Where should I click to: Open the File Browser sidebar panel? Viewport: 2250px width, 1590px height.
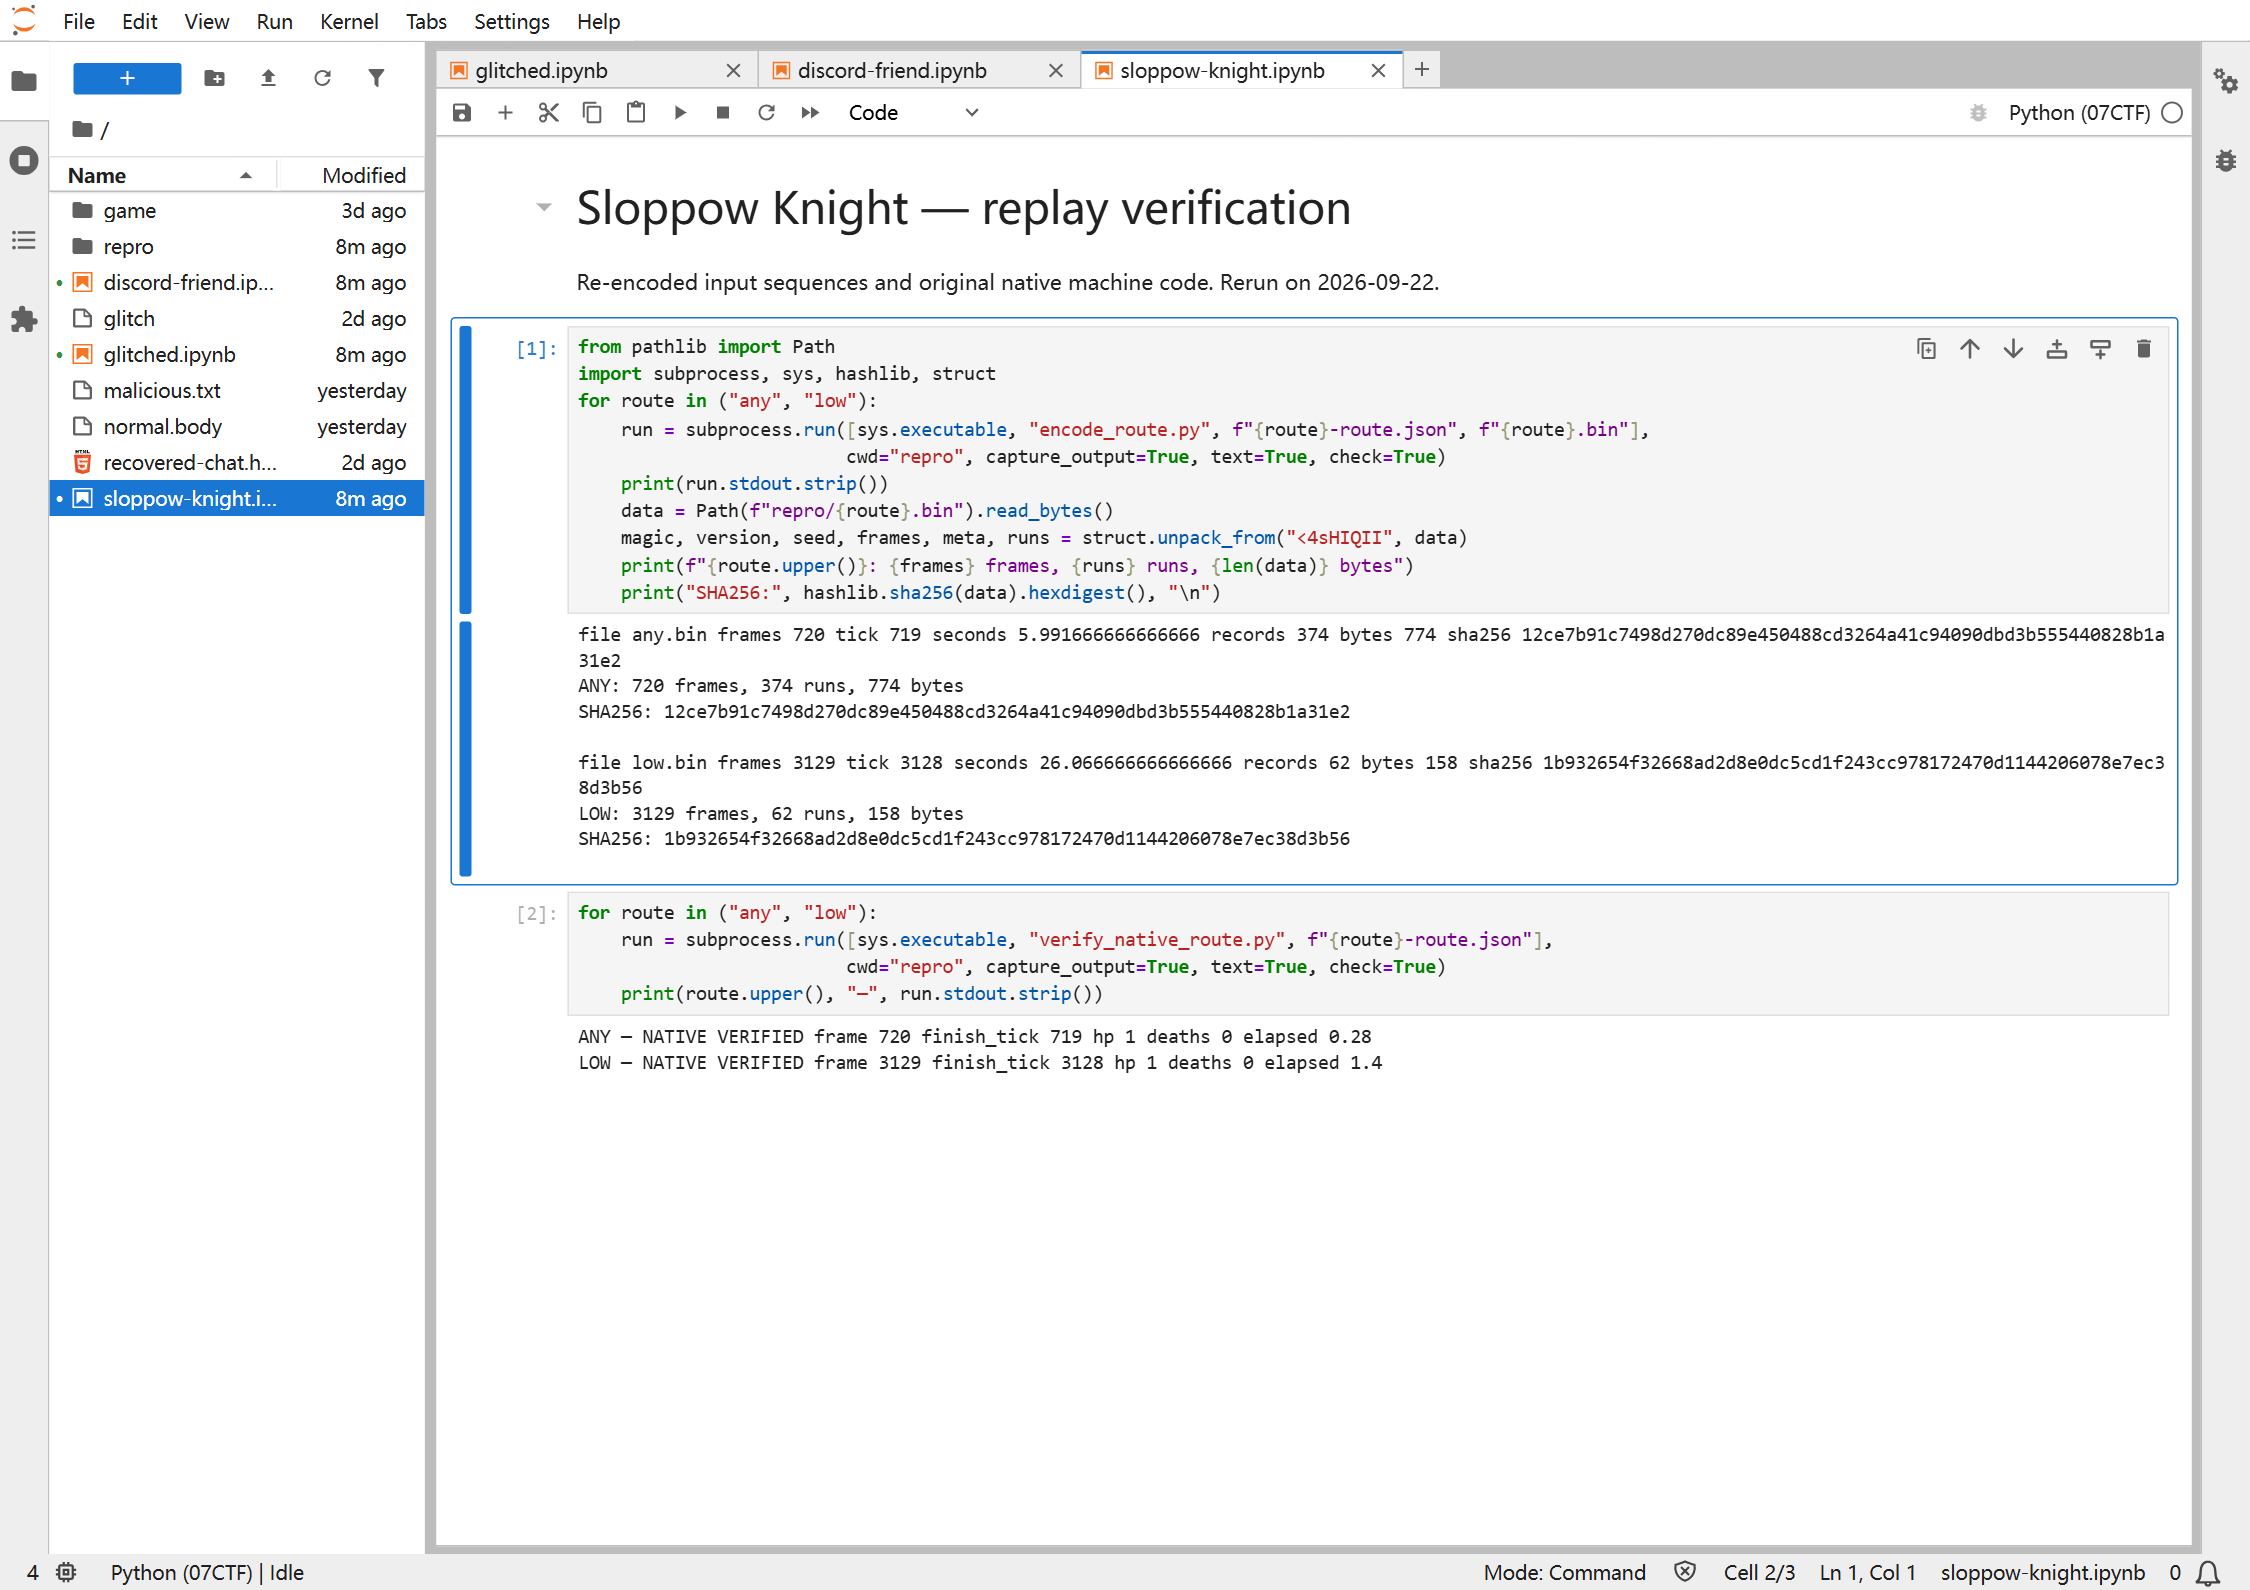24,81
